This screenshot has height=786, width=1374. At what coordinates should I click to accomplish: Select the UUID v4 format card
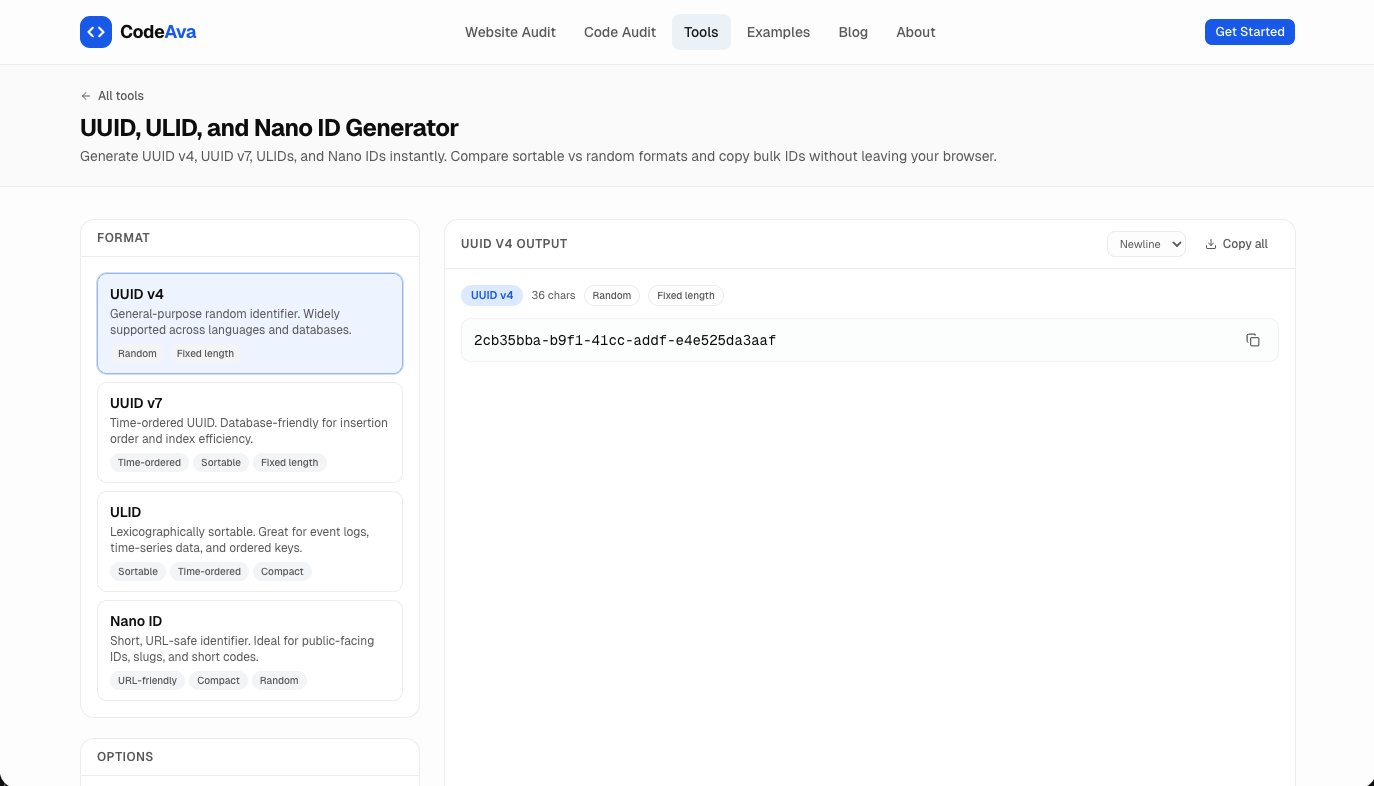[x=250, y=324]
